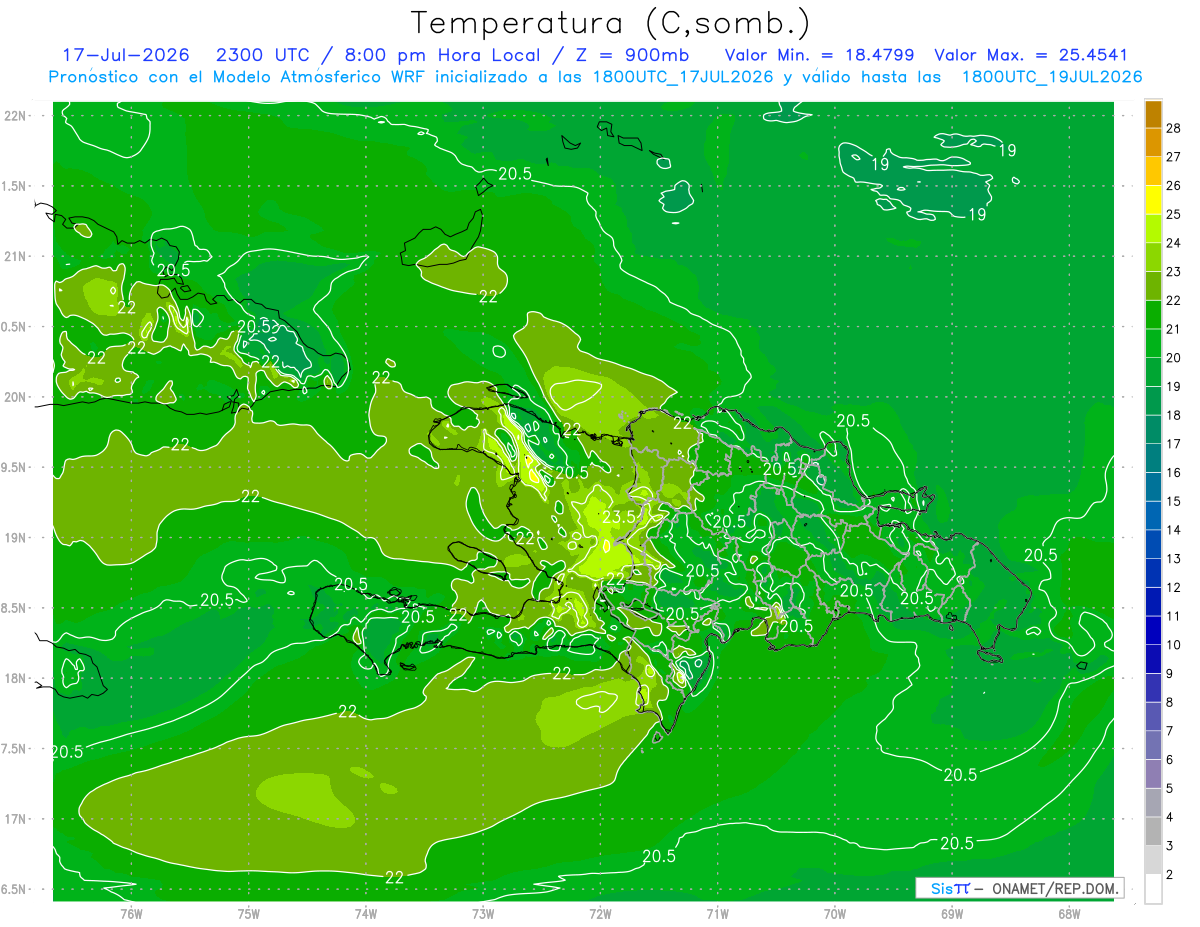
Task: Click the '73W' longitude label
Action: point(482,913)
